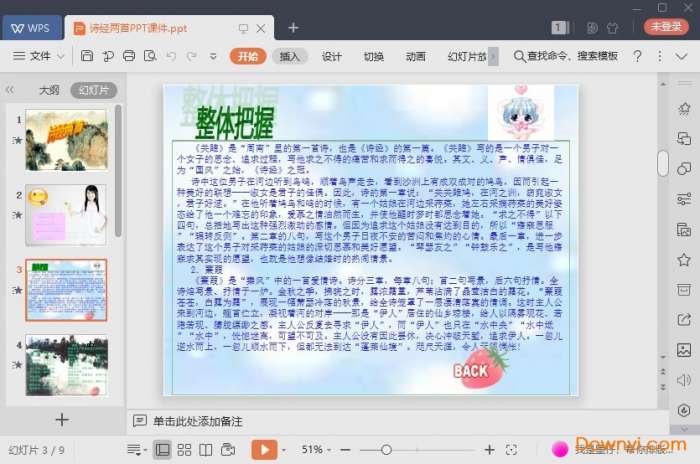Open the help question mark icon
700x464 pixels.
[x=638, y=56]
